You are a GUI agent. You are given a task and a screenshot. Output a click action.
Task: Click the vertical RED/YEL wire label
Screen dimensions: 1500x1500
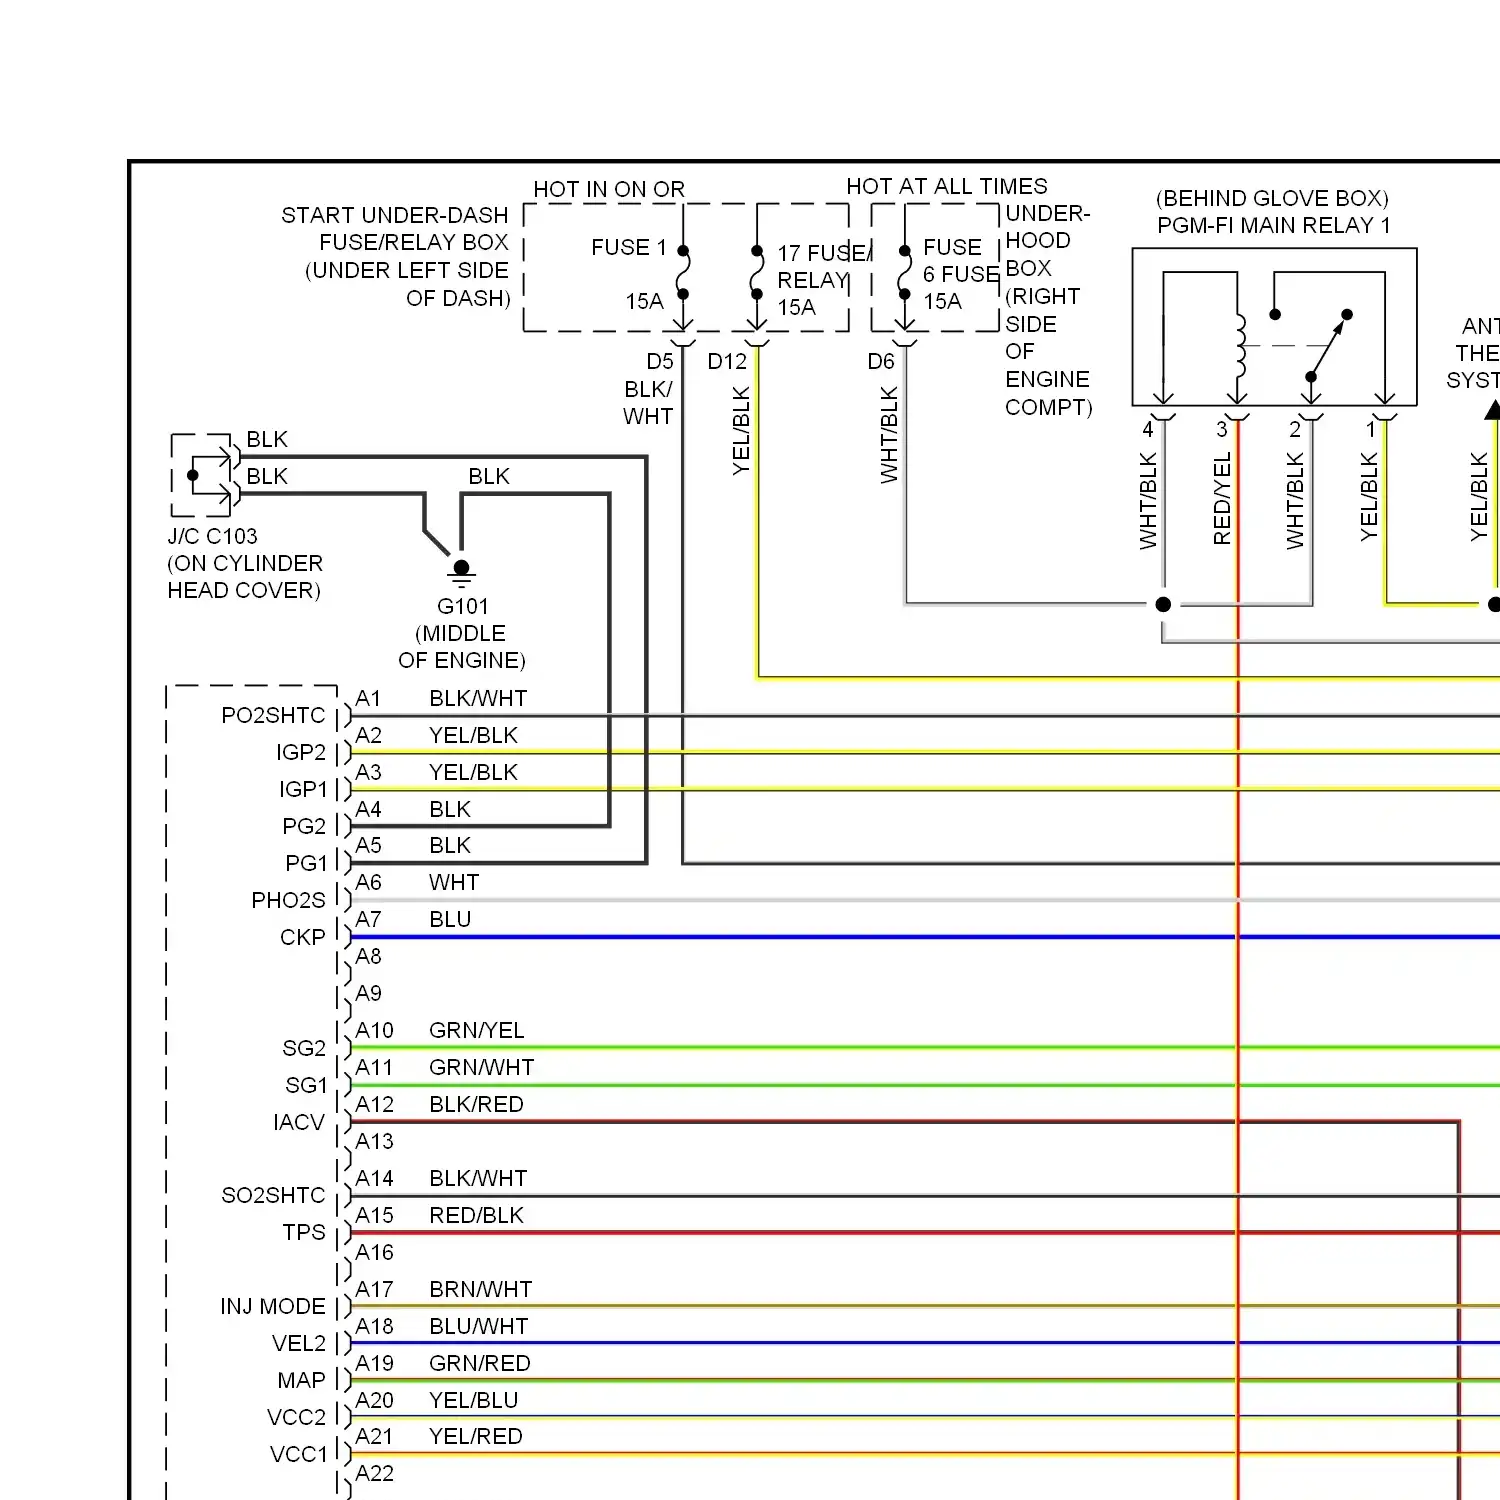tap(1222, 498)
